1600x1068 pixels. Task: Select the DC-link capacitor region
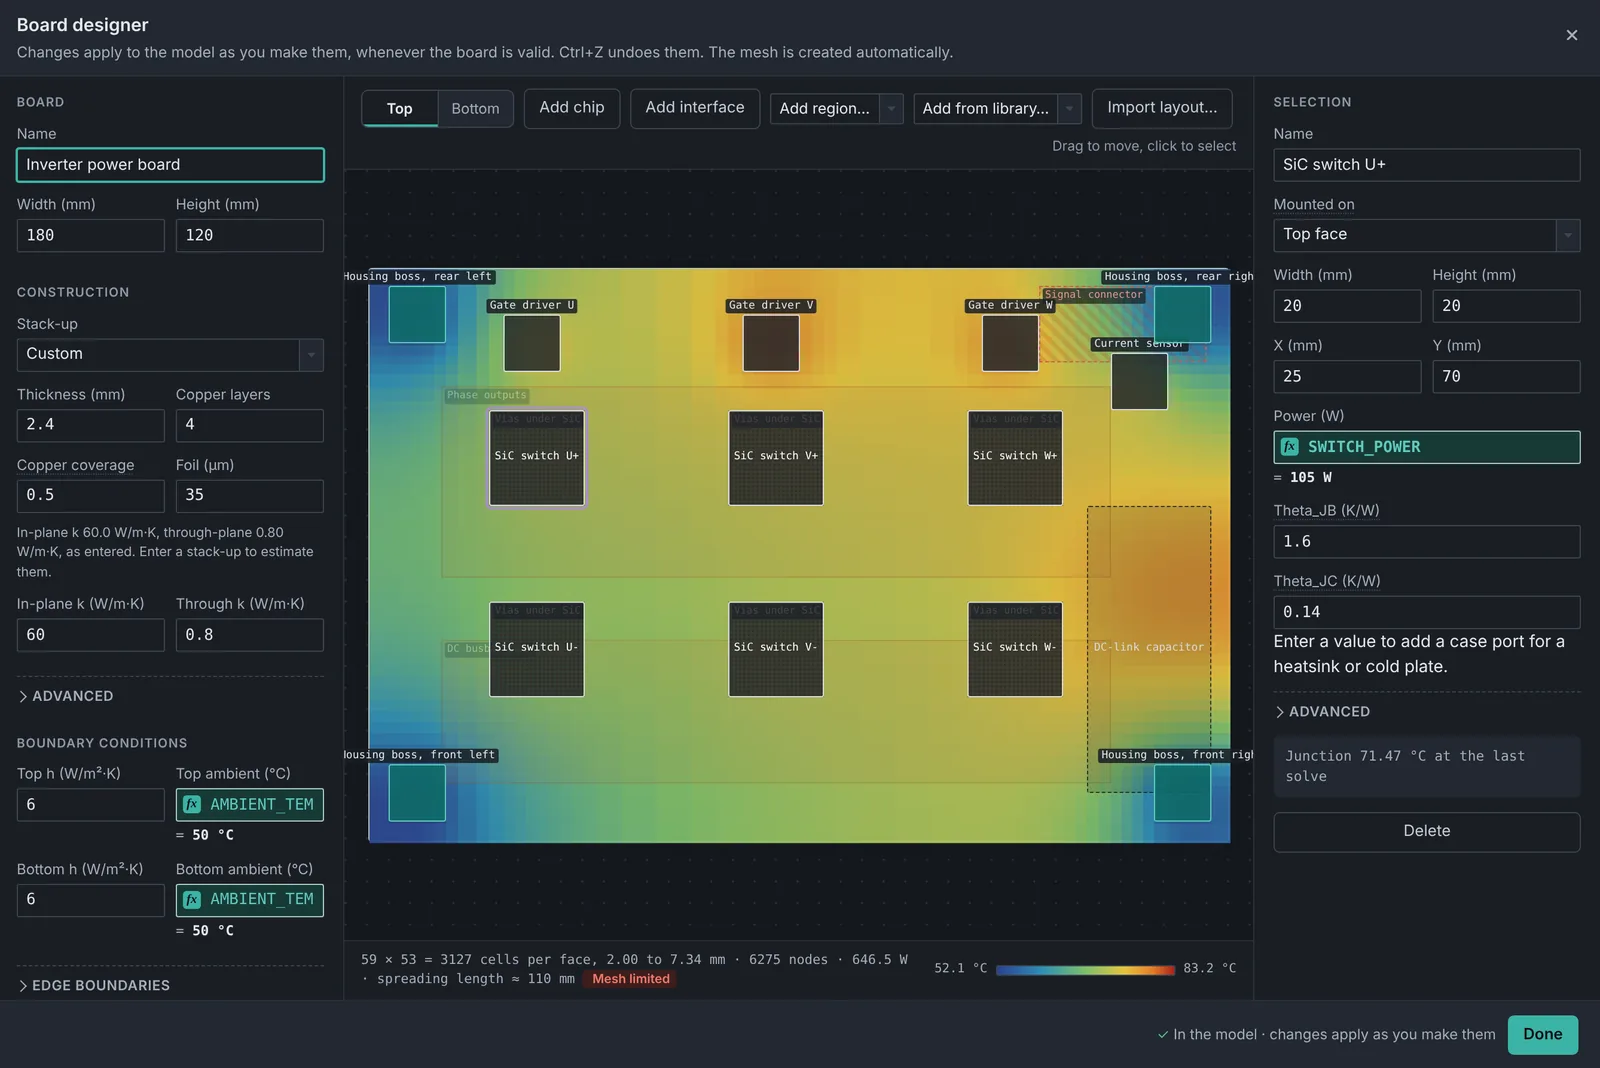1149,649
